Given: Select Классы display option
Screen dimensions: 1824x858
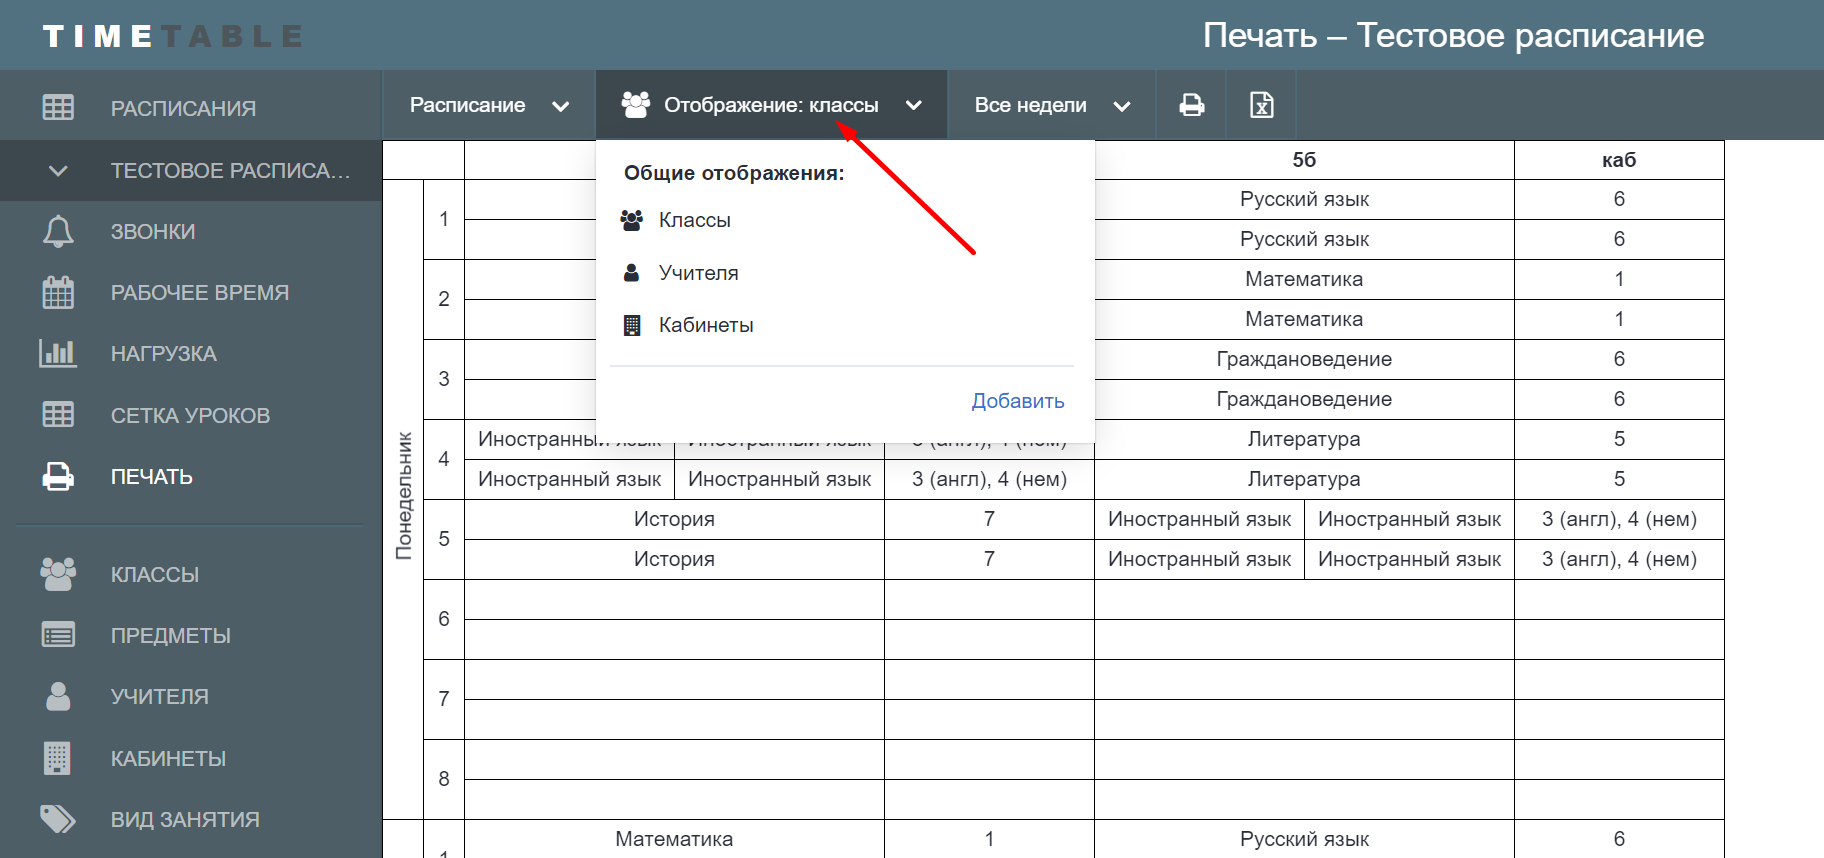Looking at the screenshot, I should (x=694, y=220).
